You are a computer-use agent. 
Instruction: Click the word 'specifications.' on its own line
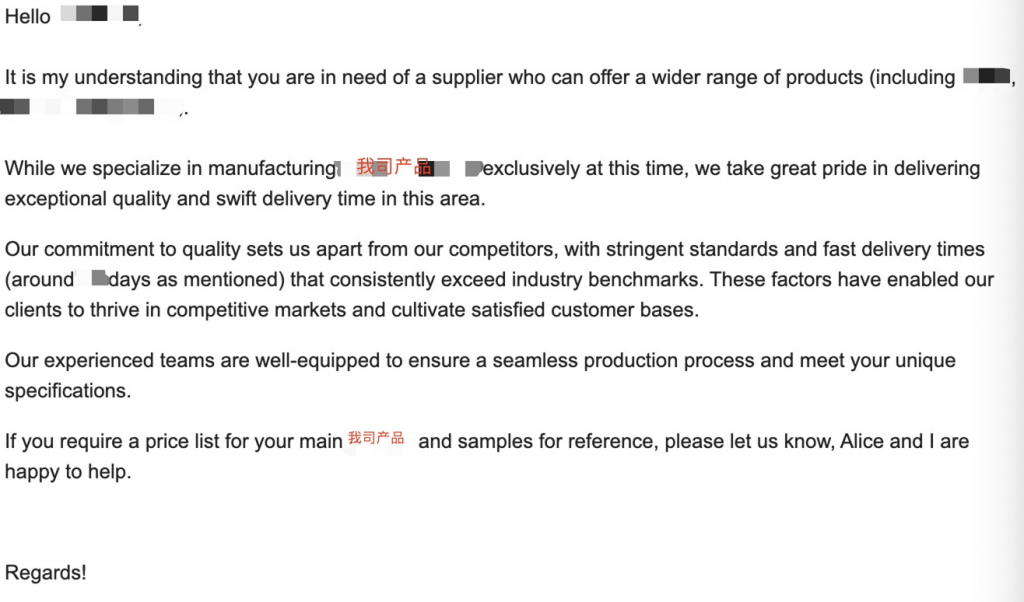tap(68, 390)
